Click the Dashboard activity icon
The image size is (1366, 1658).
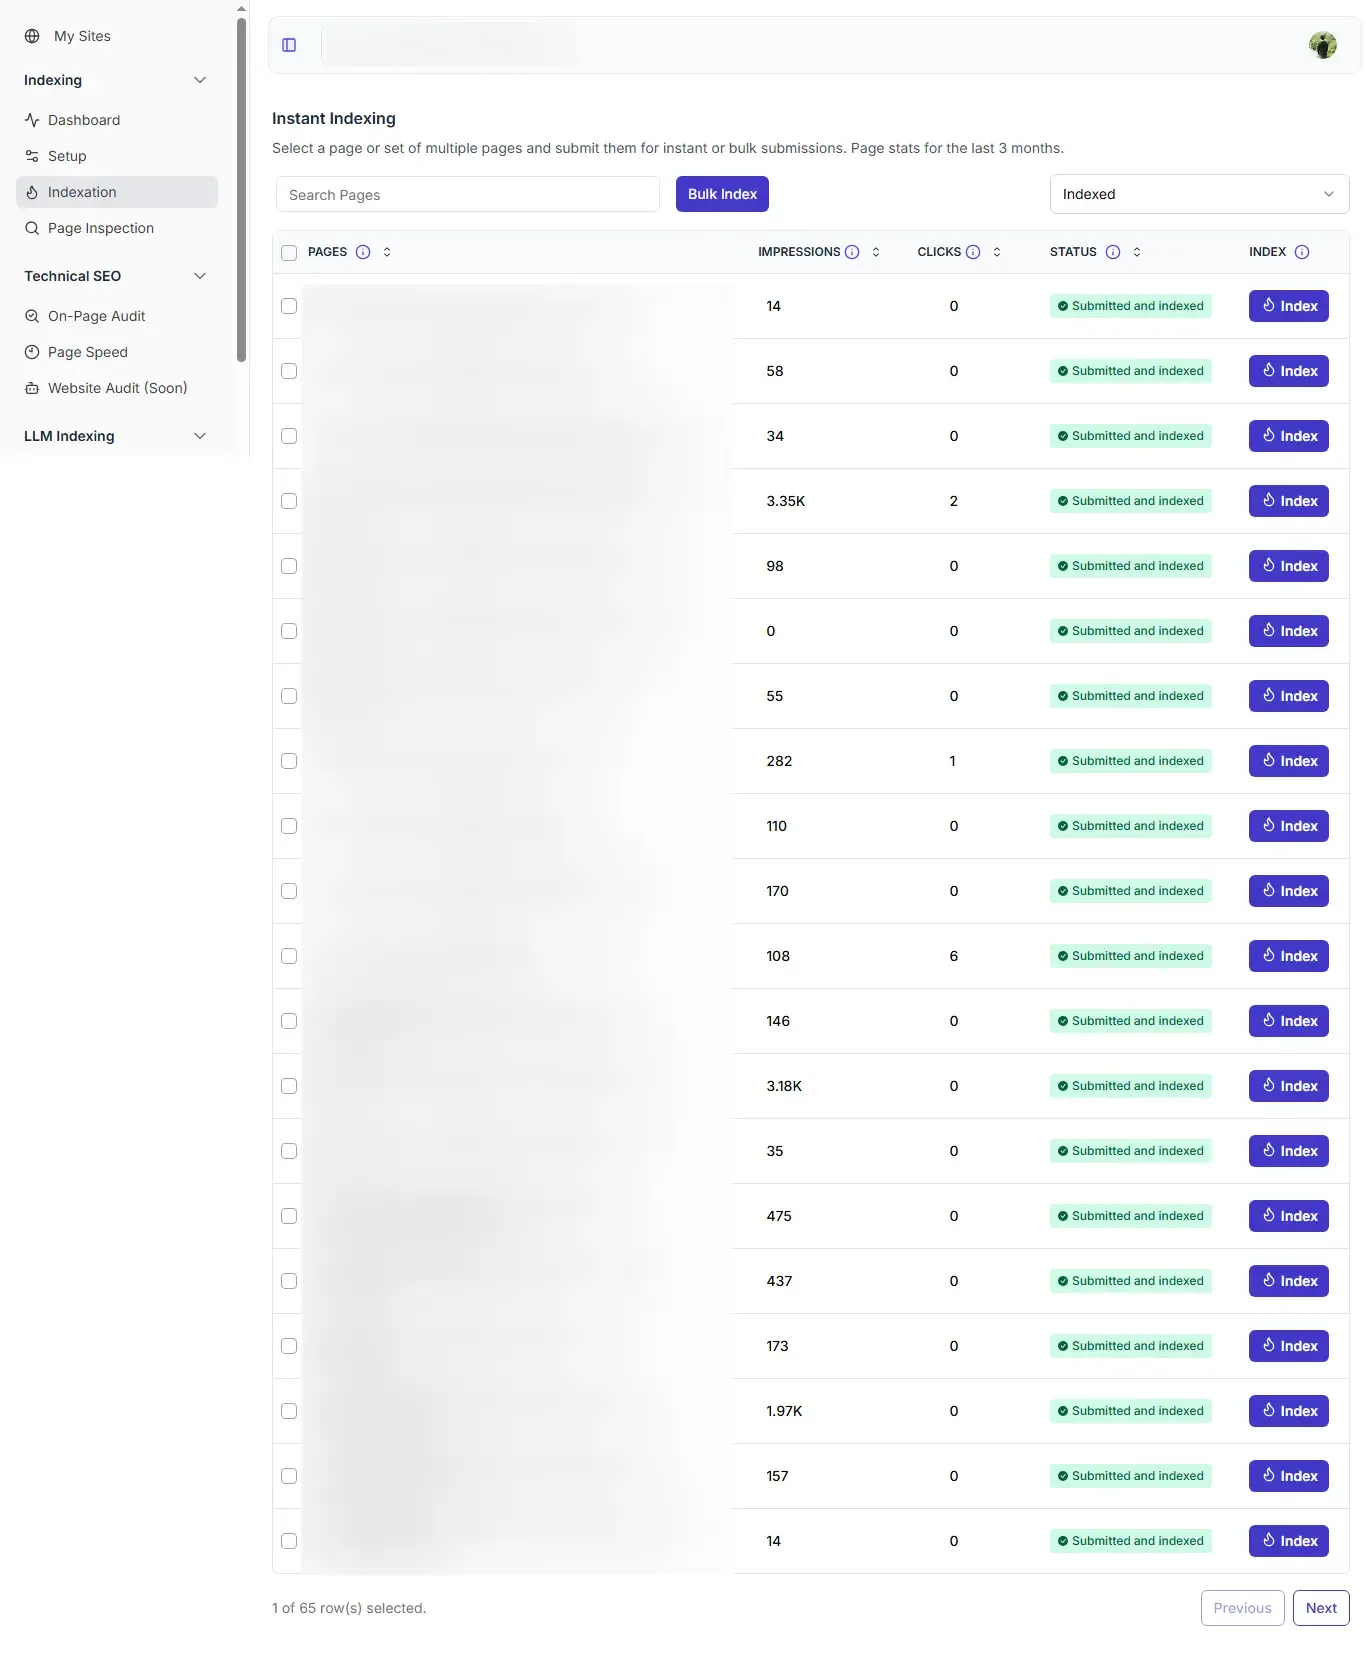(32, 120)
